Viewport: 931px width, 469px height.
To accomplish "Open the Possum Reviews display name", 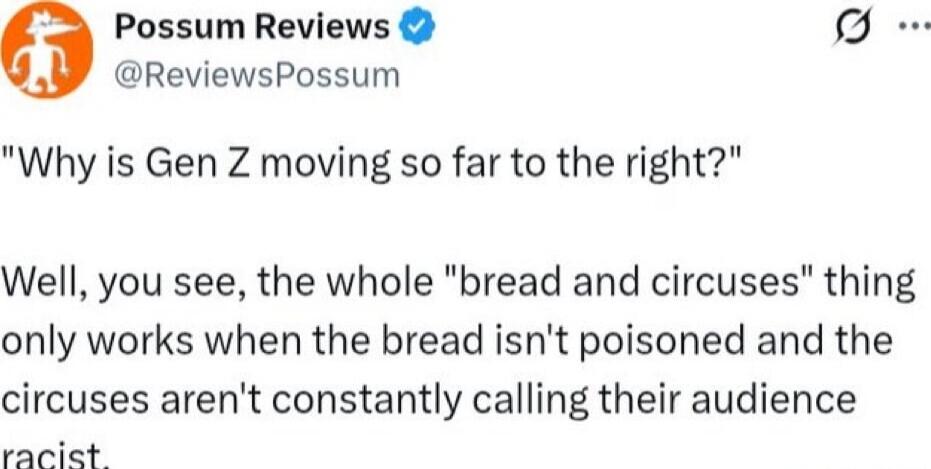I will click(252, 29).
